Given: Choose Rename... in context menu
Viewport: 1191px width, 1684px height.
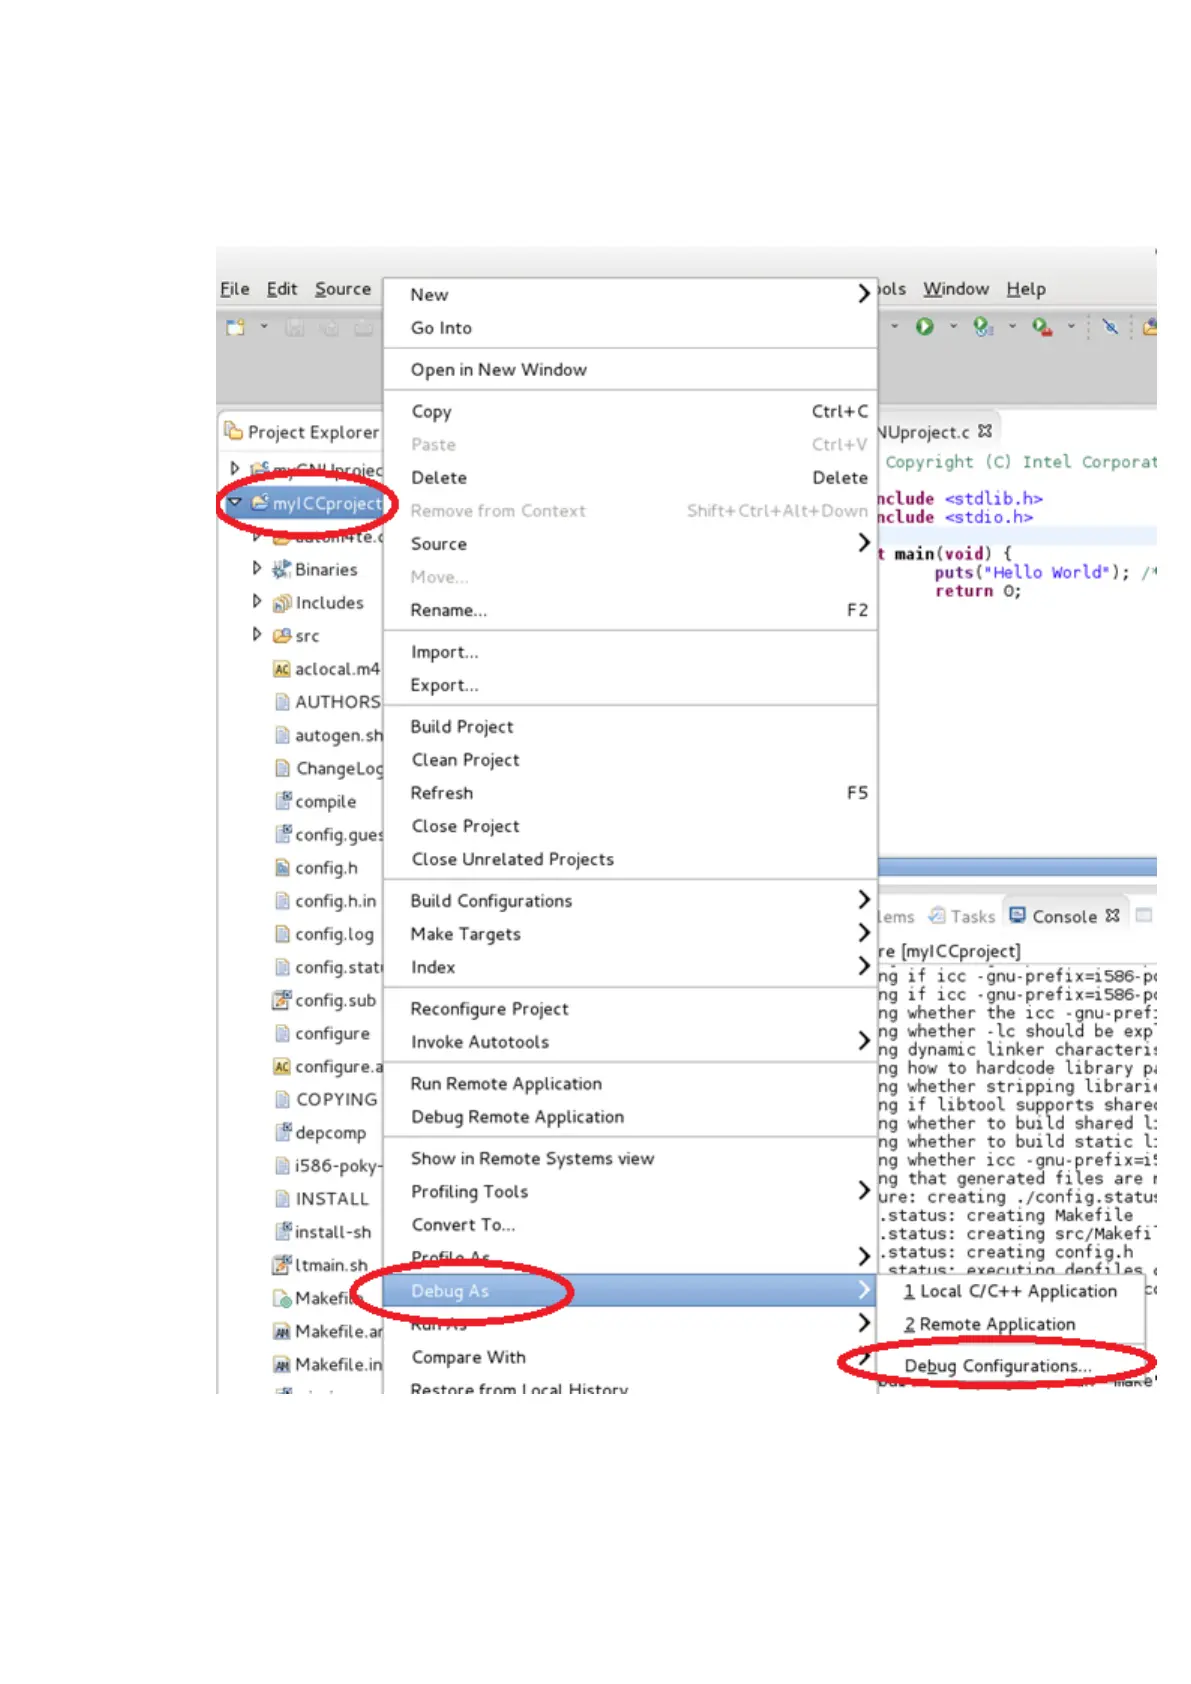Looking at the screenshot, I should (630, 610).
